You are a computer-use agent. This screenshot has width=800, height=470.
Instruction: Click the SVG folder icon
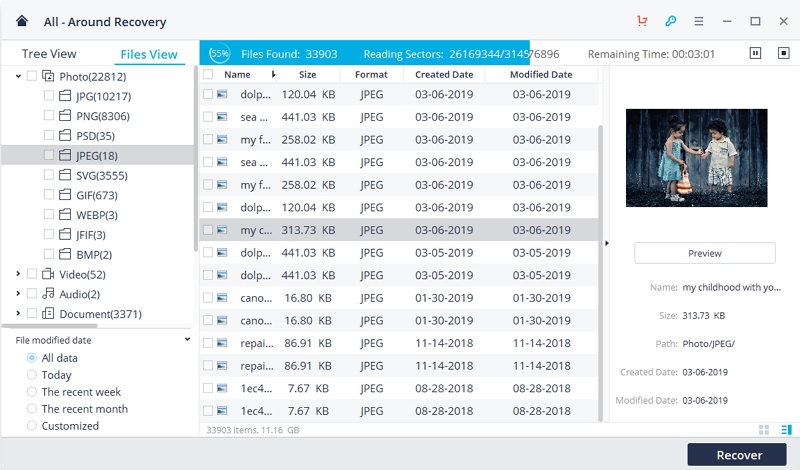(x=65, y=176)
